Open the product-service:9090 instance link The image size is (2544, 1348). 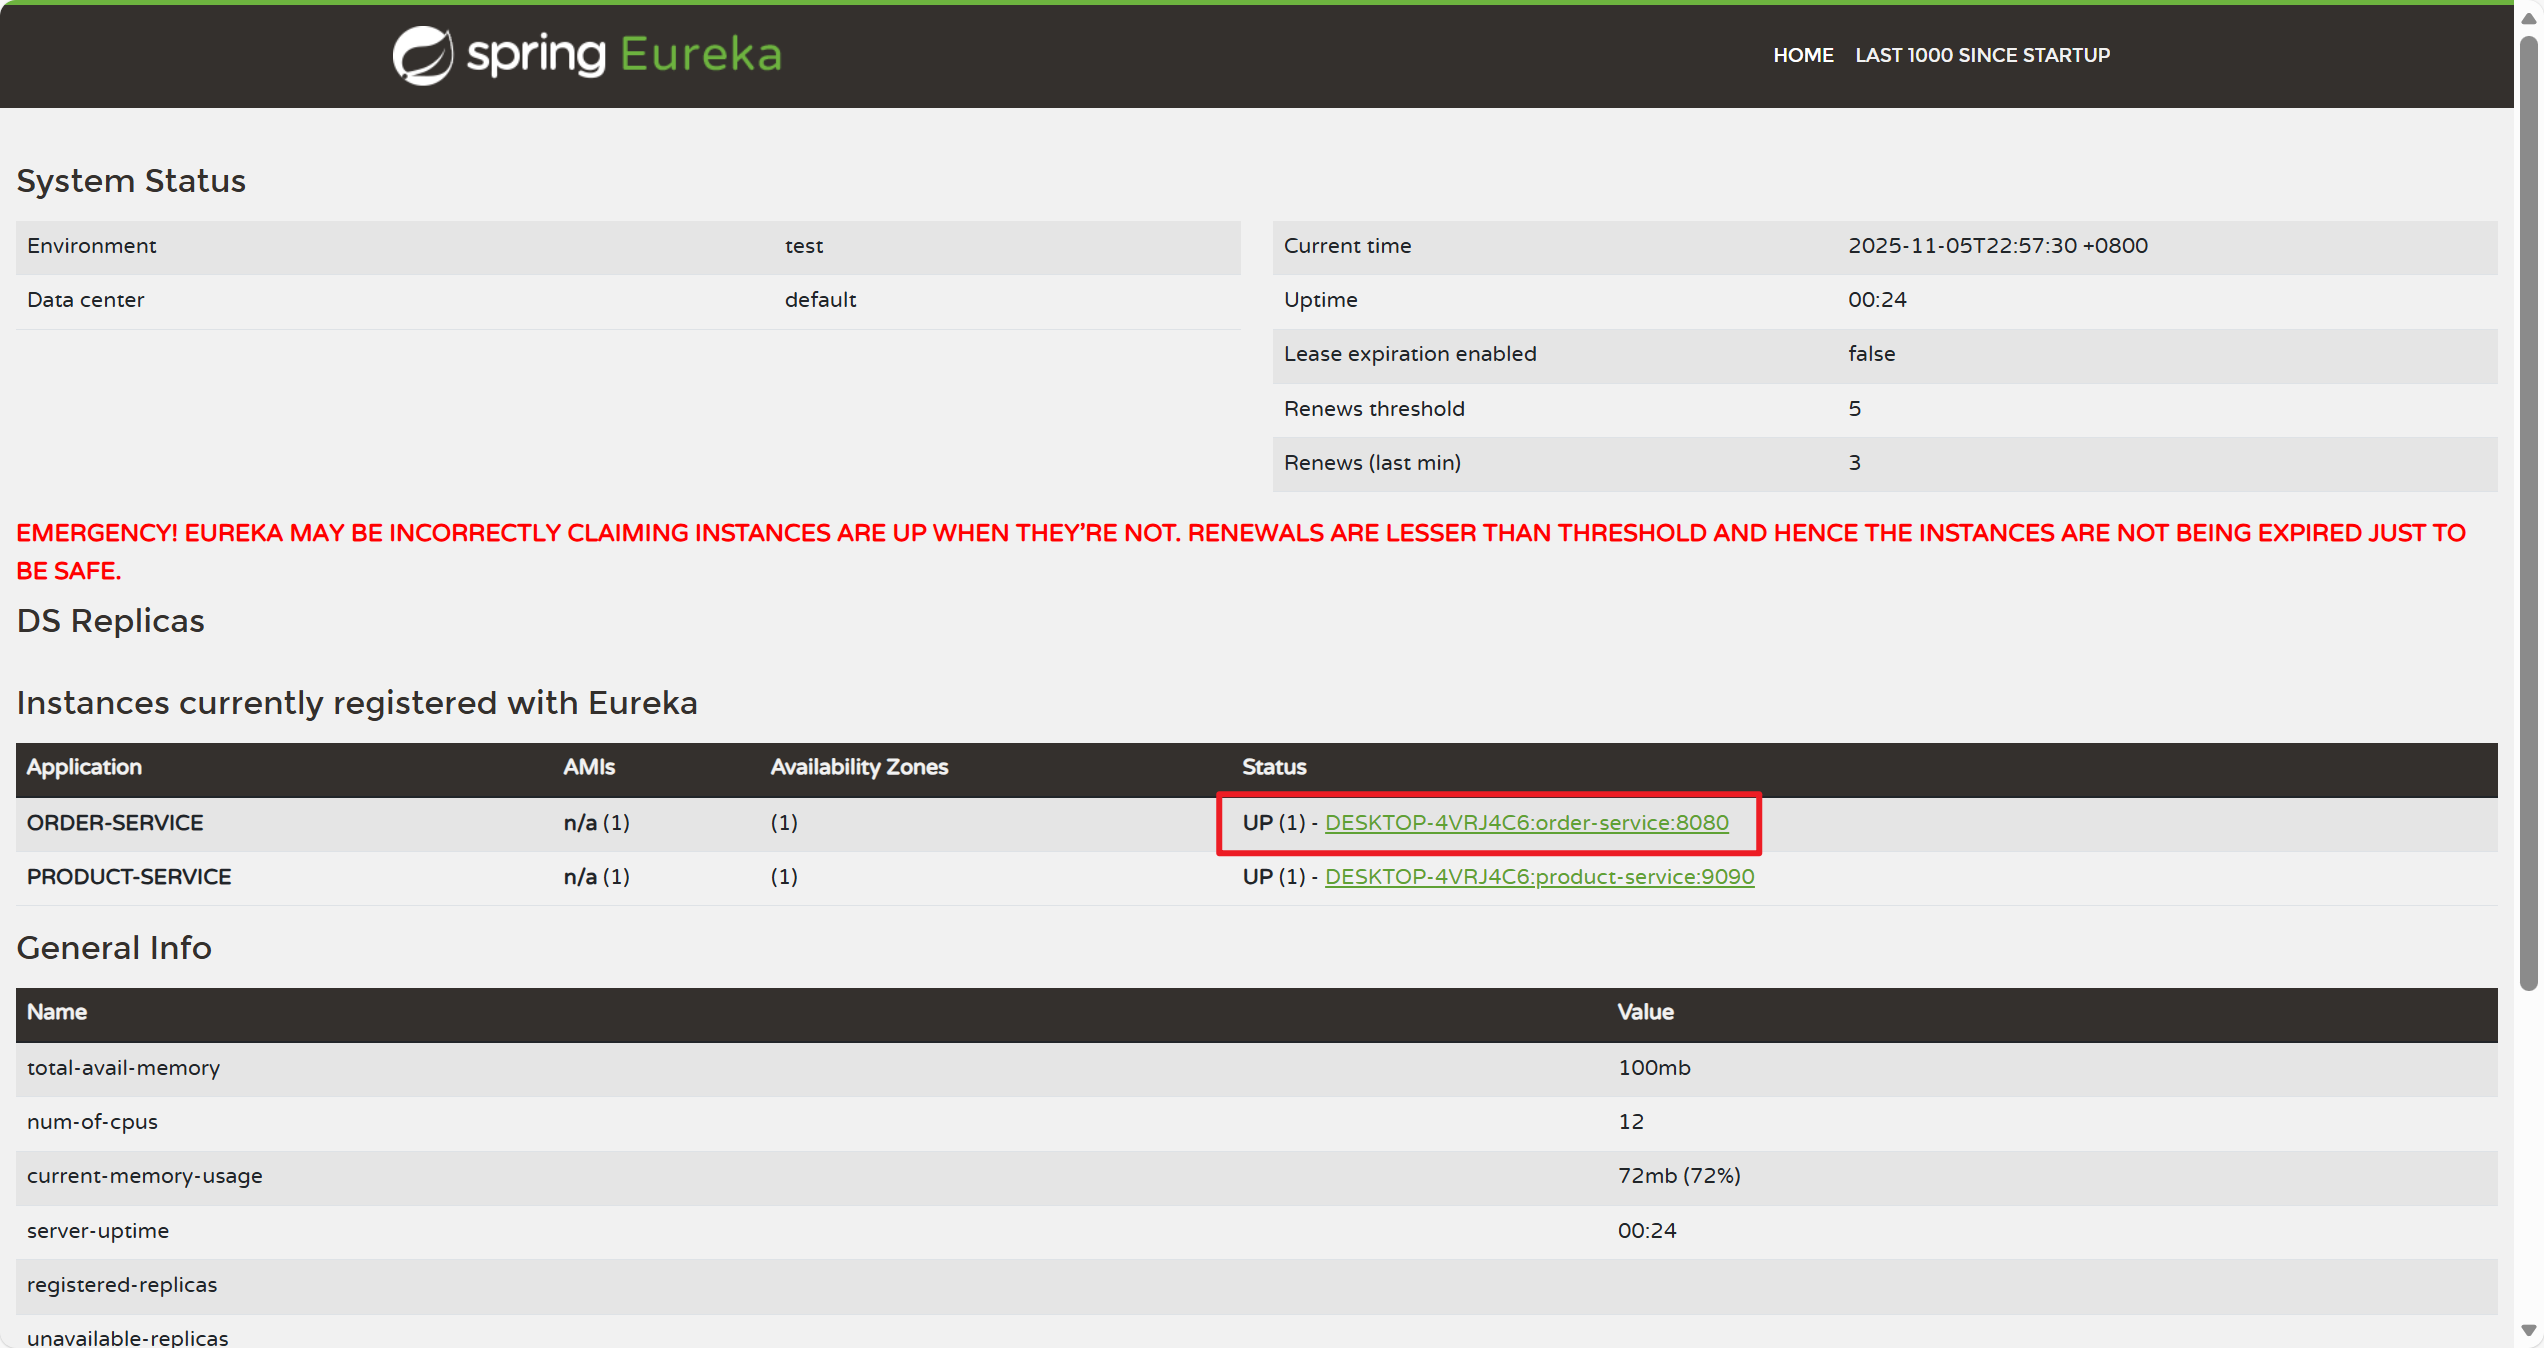[x=1538, y=876]
